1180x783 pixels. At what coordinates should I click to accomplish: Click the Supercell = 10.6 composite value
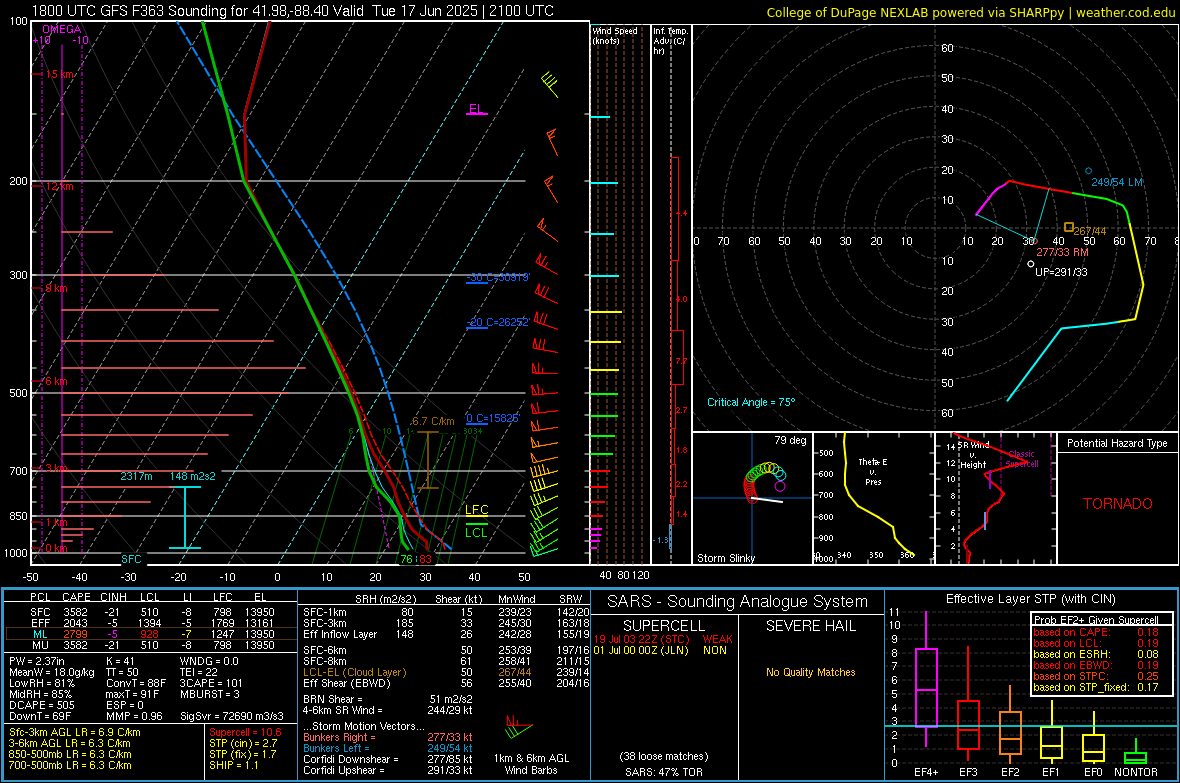pyautogui.click(x=245, y=732)
